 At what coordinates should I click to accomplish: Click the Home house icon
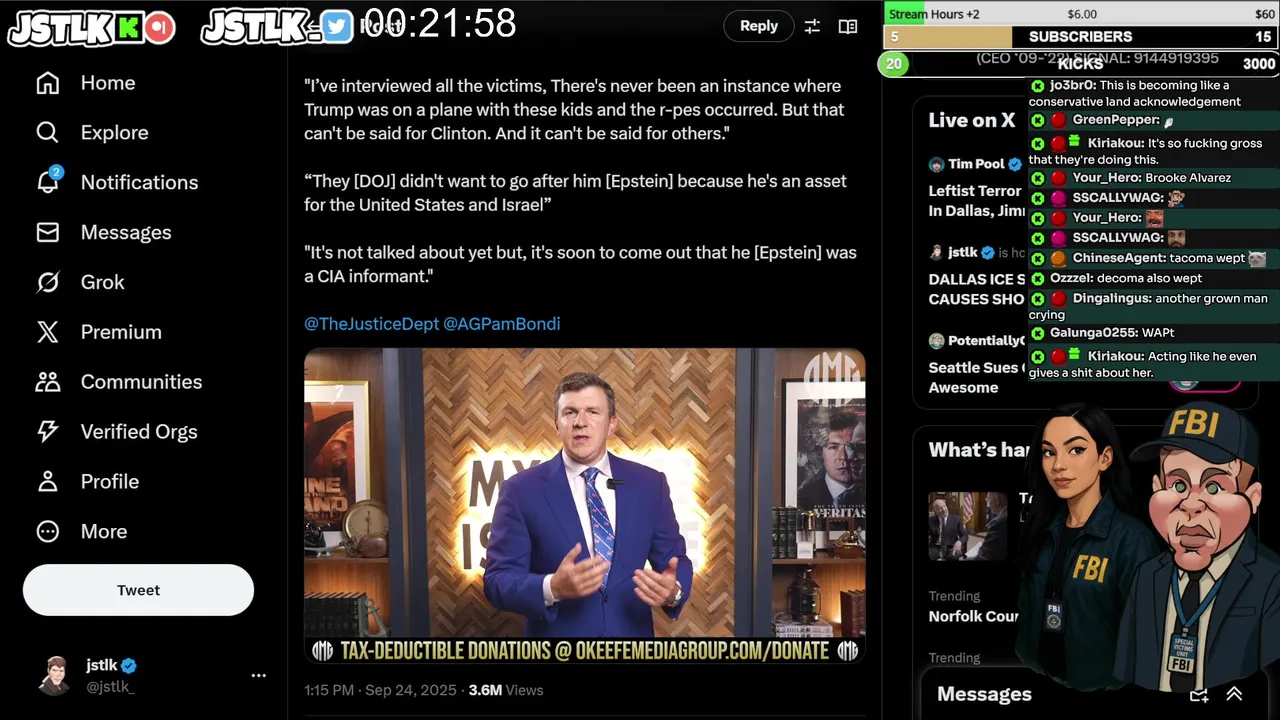click(48, 83)
